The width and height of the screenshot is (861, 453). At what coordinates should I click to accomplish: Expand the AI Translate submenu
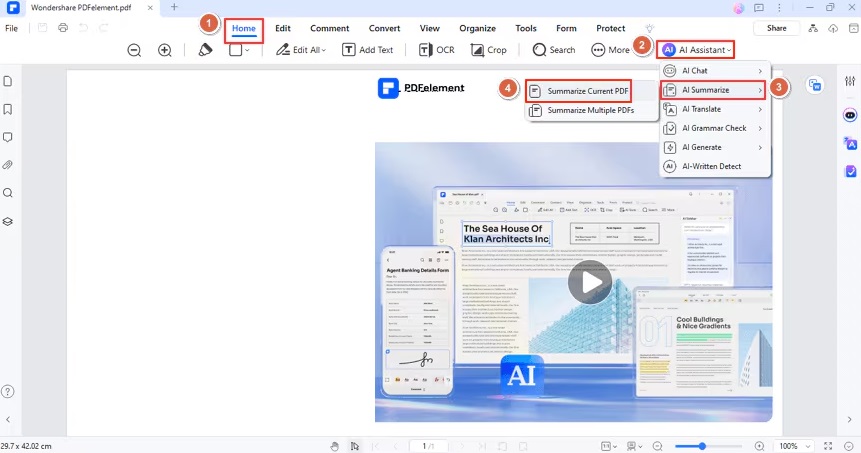pyautogui.click(x=715, y=109)
